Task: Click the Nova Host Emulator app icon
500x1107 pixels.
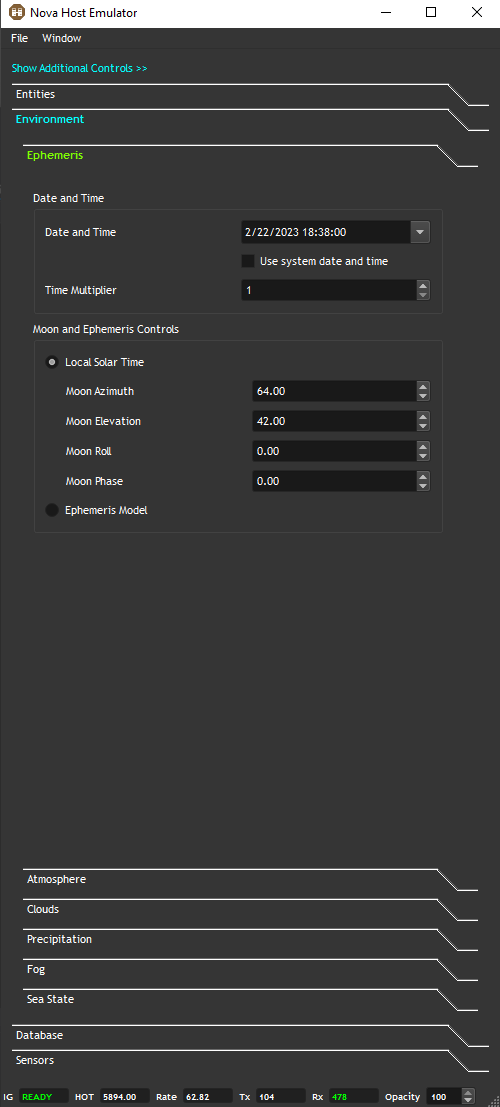Action: (x=17, y=13)
